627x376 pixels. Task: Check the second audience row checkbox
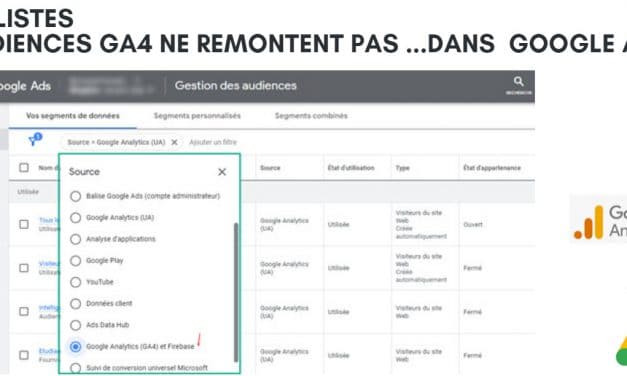click(24, 268)
